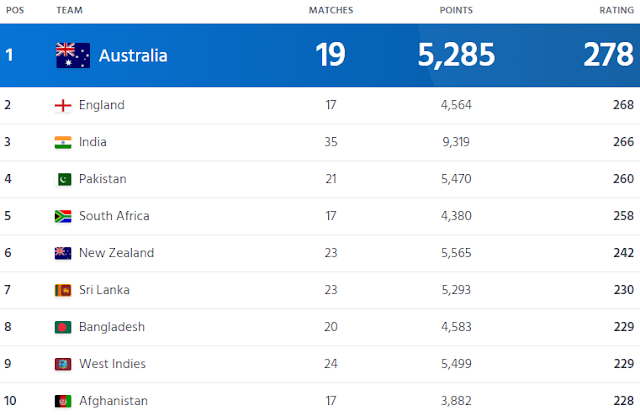
Task: Click the West Indies flag icon
Action: point(63,364)
